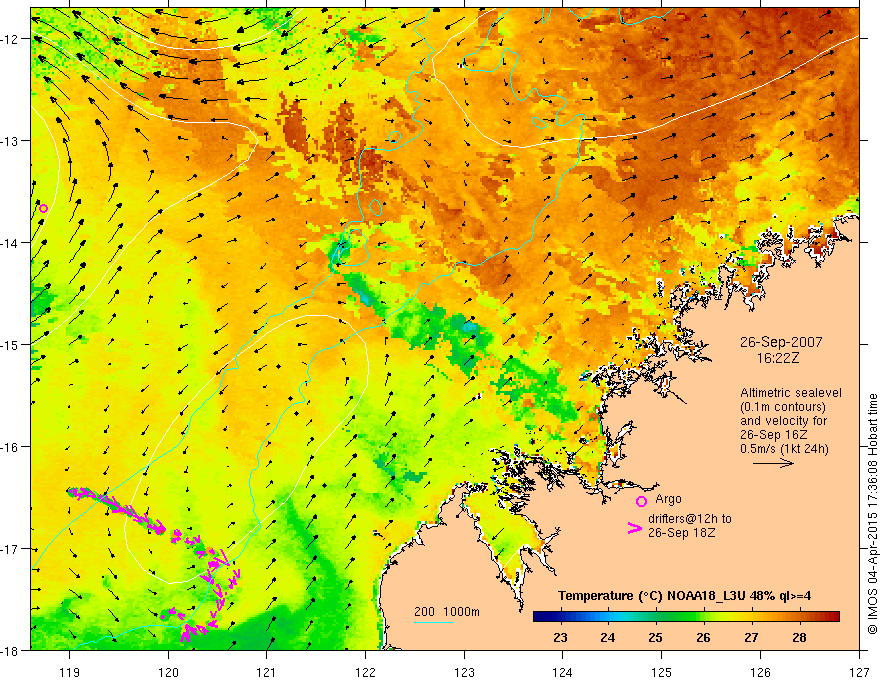
Task: Click the "200 1000m" depth label
Action: (447, 612)
